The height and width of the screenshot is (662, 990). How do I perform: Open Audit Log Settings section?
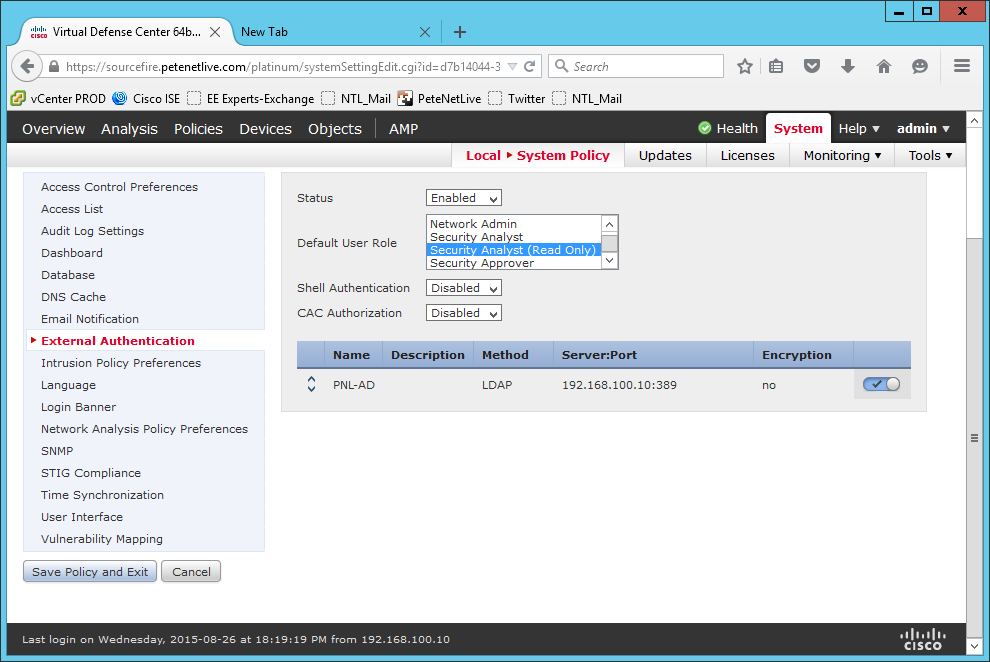point(92,231)
